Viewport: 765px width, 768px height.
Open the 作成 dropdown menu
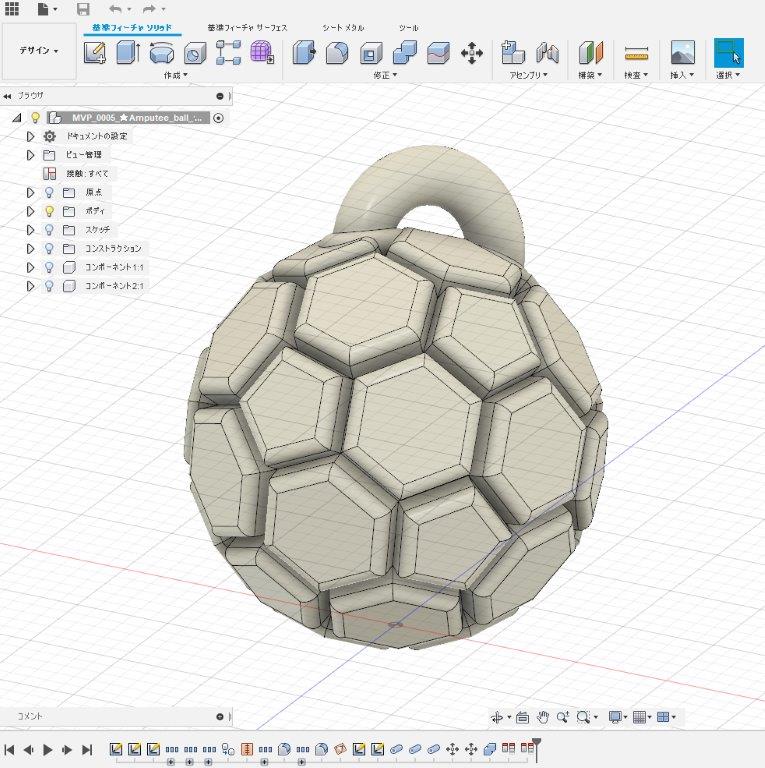pyautogui.click(x=176, y=75)
